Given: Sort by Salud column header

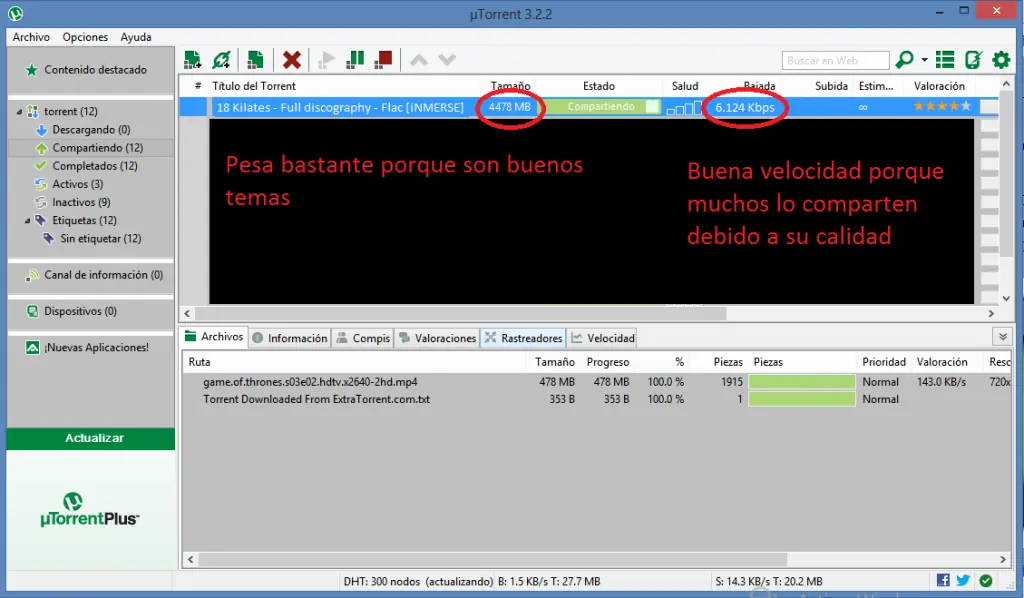Looking at the screenshot, I should coord(684,86).
